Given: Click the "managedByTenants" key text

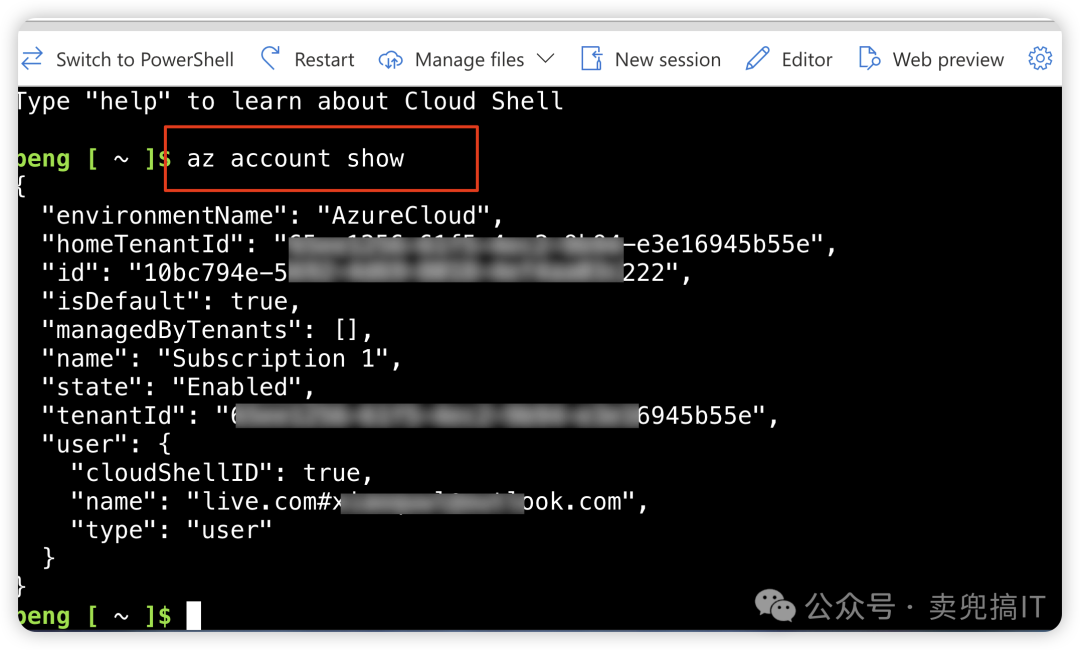Looking at the screenshot, I should (x=172, y=330).
